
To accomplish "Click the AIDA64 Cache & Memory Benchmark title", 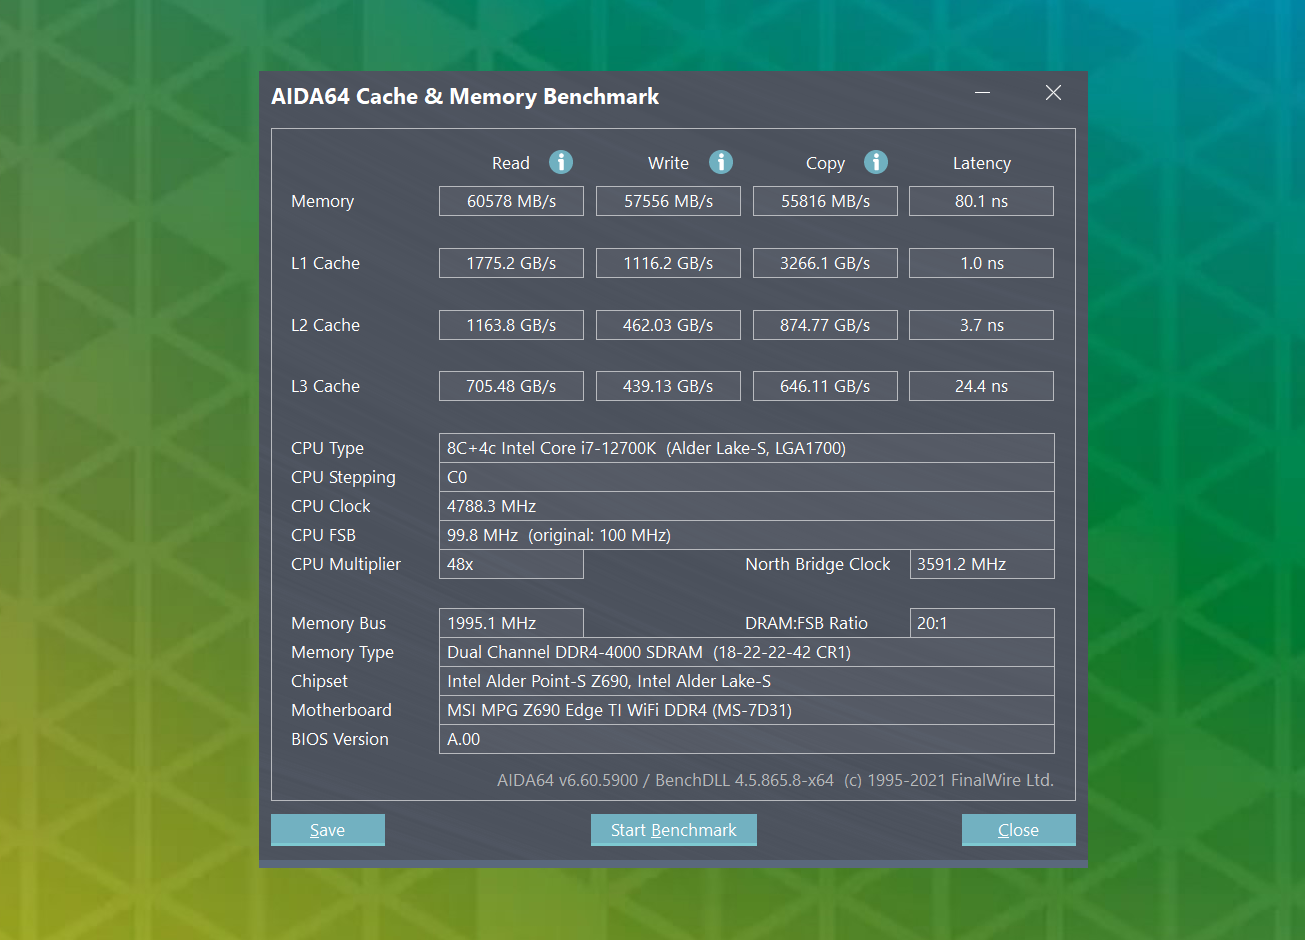I will point(465,97).
